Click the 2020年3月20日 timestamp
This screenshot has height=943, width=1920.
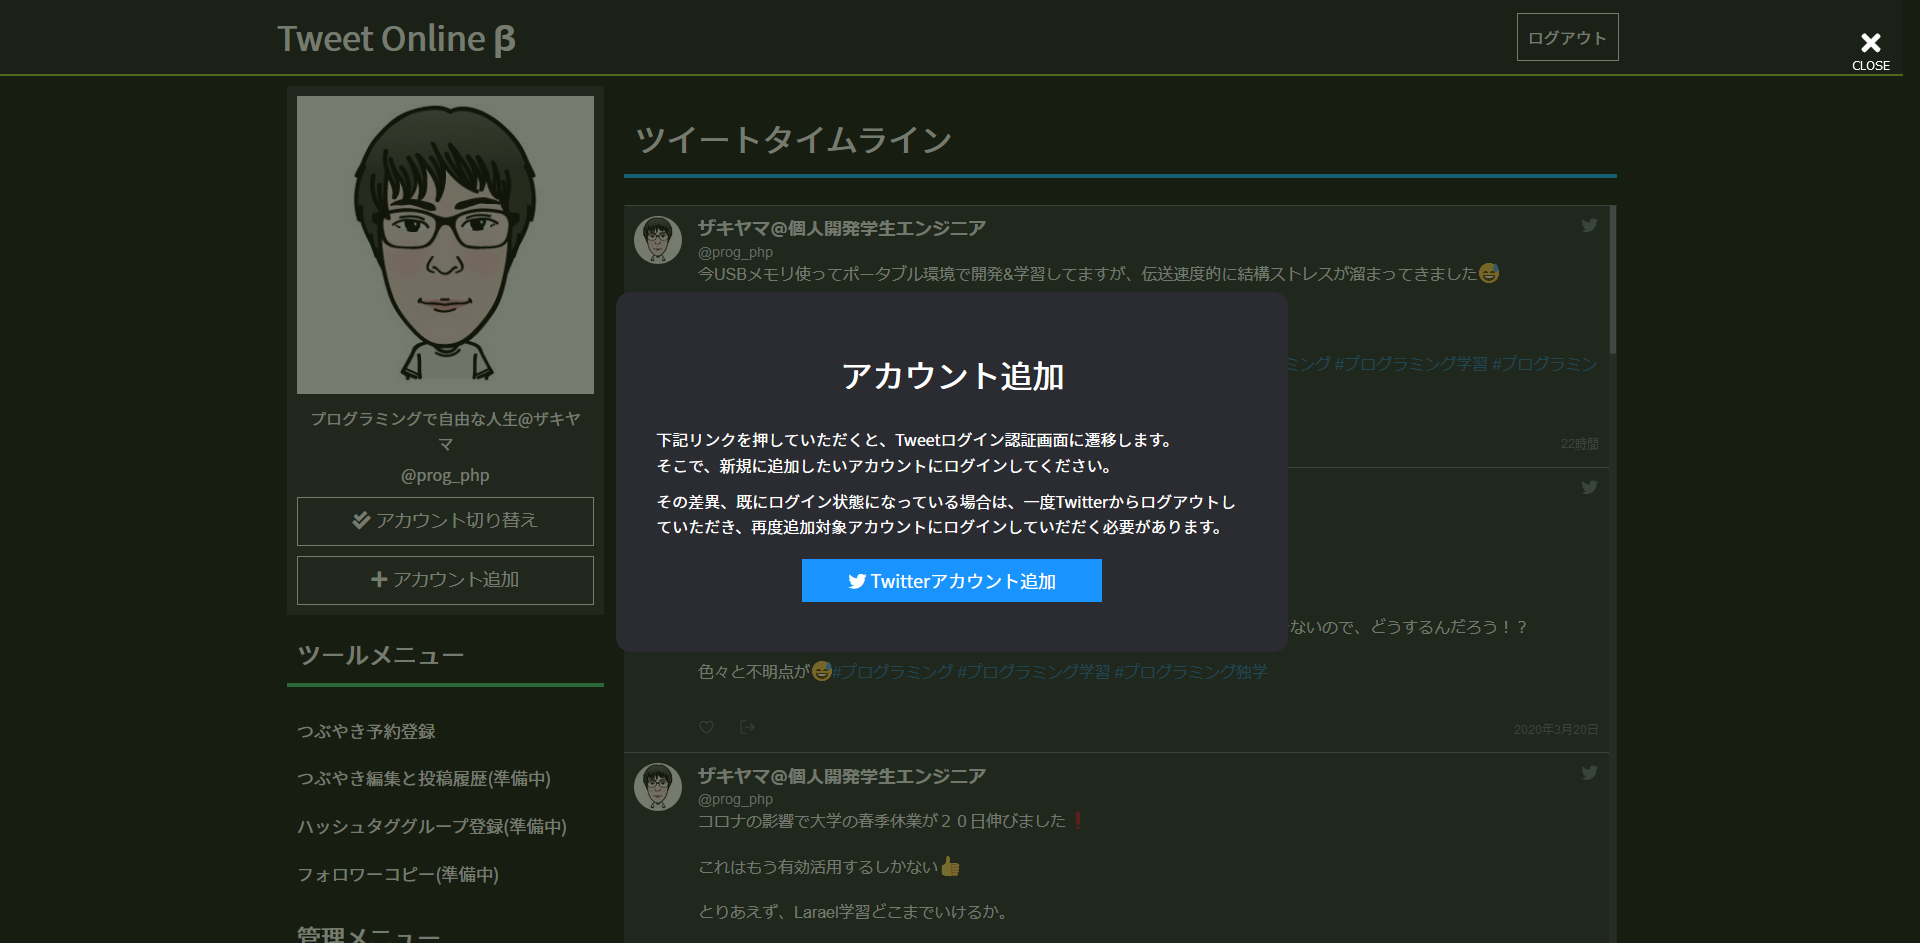[x=1556, y=730]
